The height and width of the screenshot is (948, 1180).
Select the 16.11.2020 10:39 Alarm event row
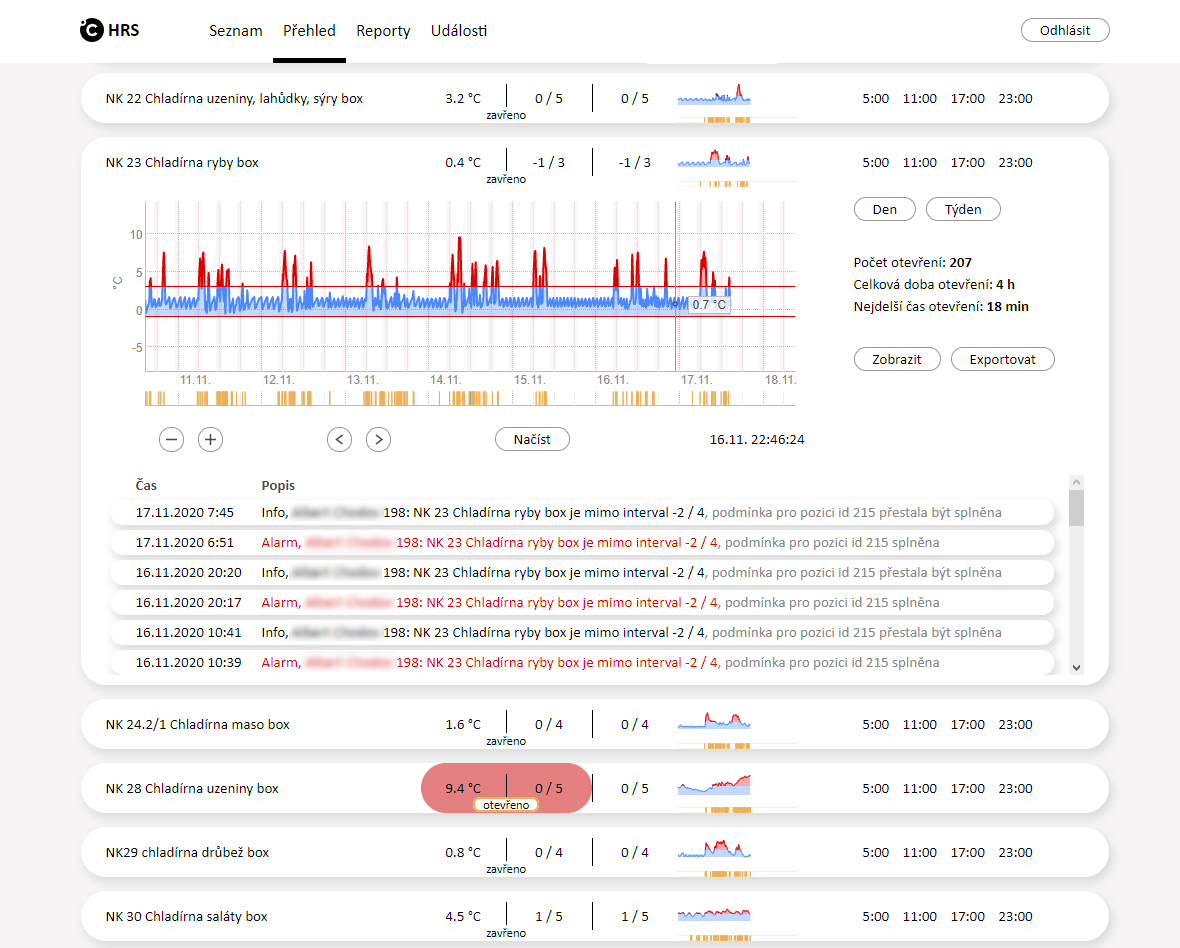tap(582, 663)
